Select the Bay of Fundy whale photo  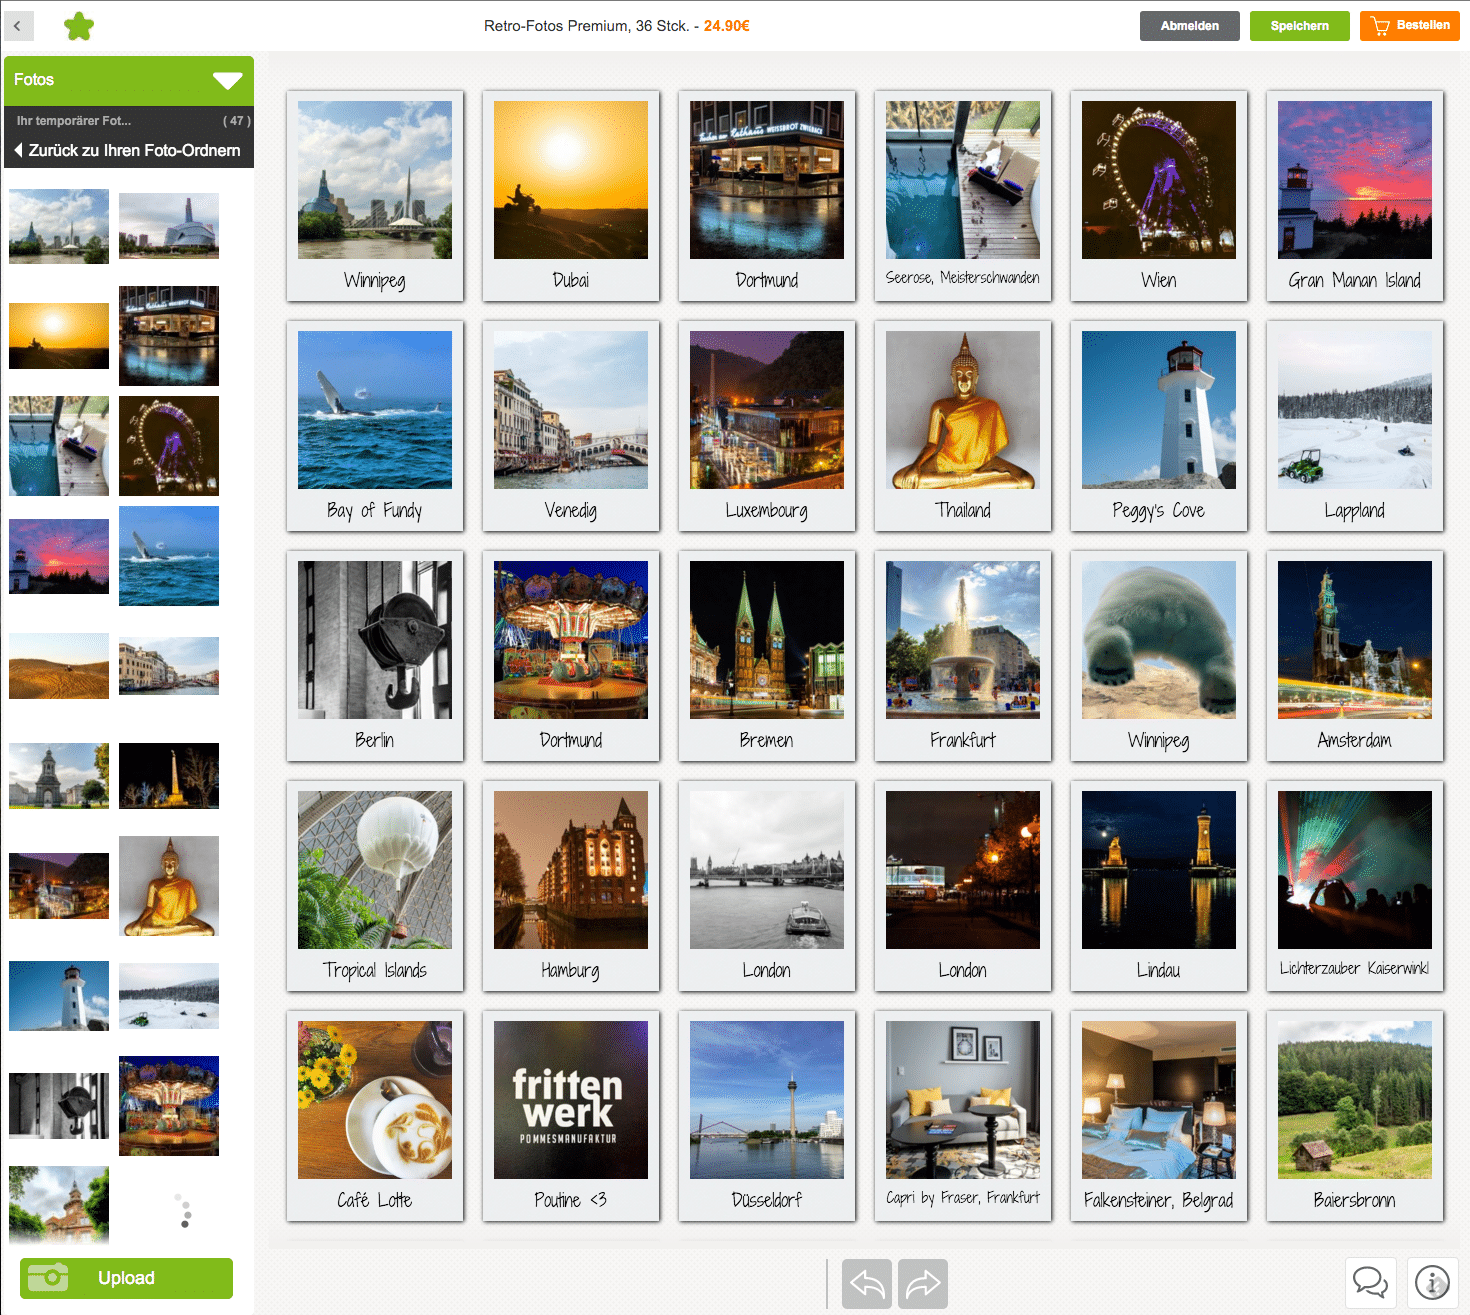[375, 426]
